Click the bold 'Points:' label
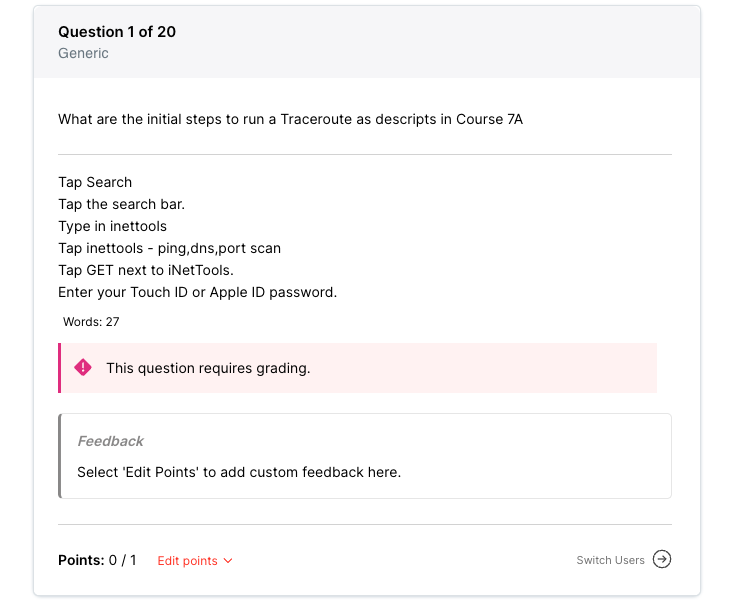This screenshot has width=729, height=605. tap(81, 560)
